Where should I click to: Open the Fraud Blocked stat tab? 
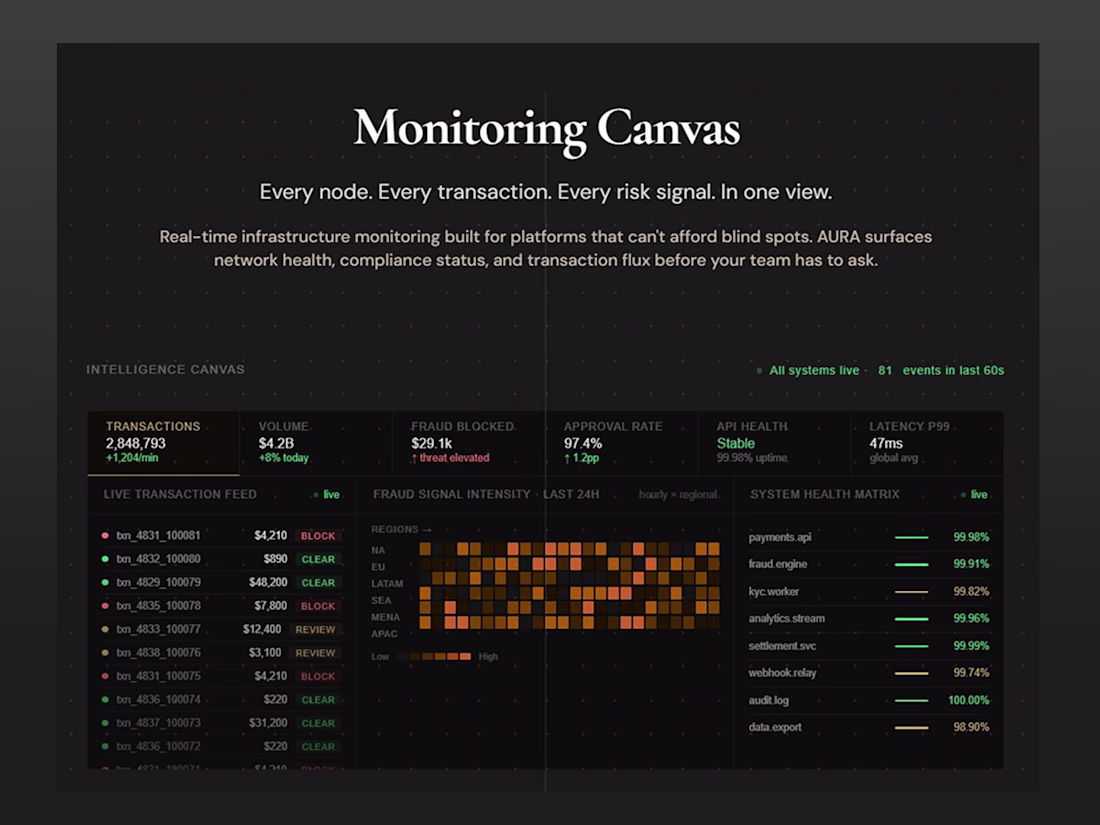(x=469, y=443)
